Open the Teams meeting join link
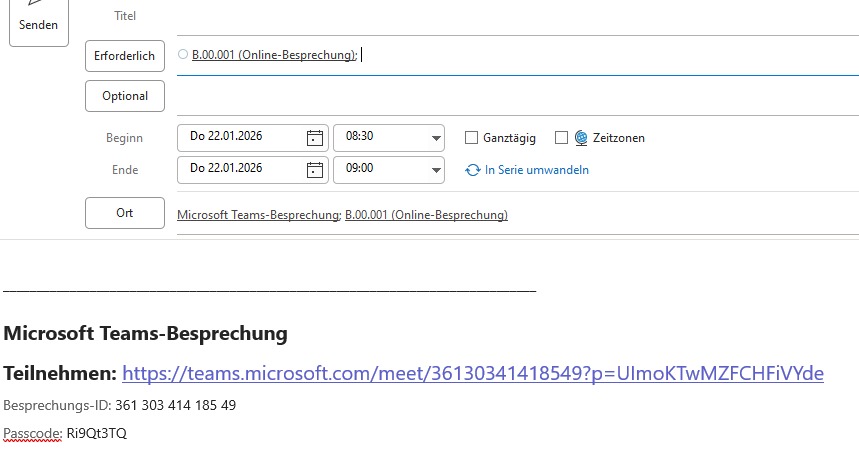 click(x=472, y=373)
